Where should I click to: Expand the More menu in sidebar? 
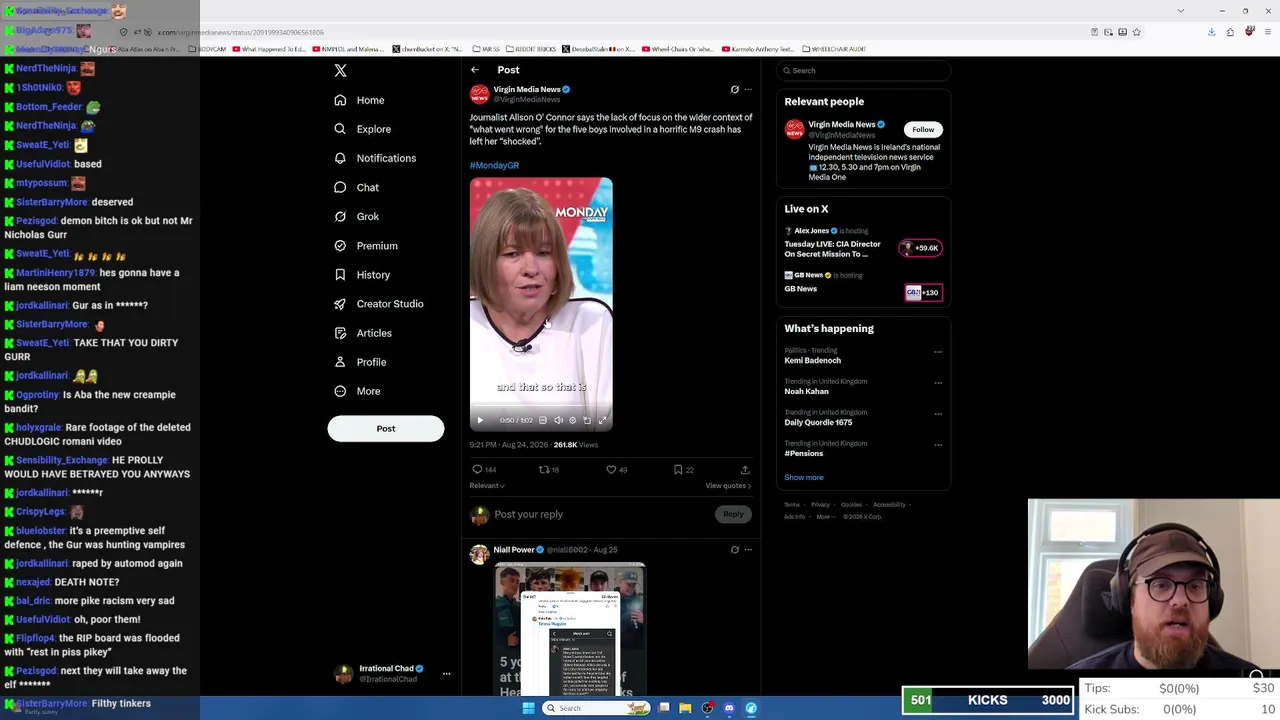tap(357, 391)
